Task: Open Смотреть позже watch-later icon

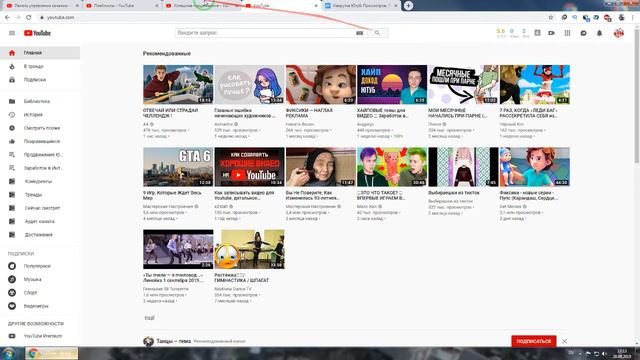Action: coord(12,128)
